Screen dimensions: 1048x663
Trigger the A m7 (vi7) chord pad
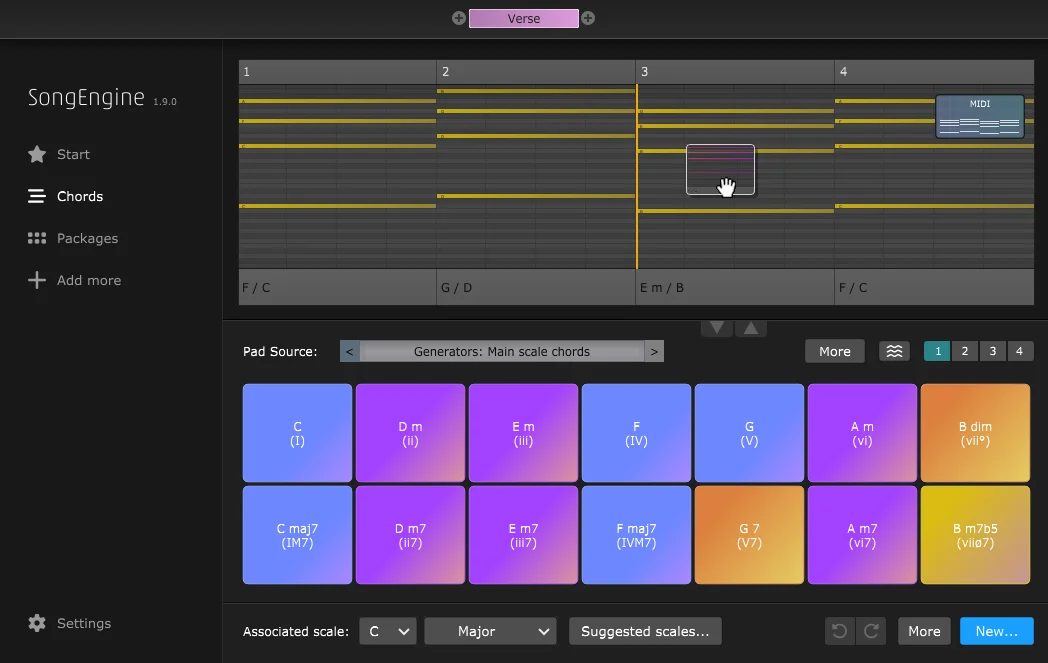point(862,535)
